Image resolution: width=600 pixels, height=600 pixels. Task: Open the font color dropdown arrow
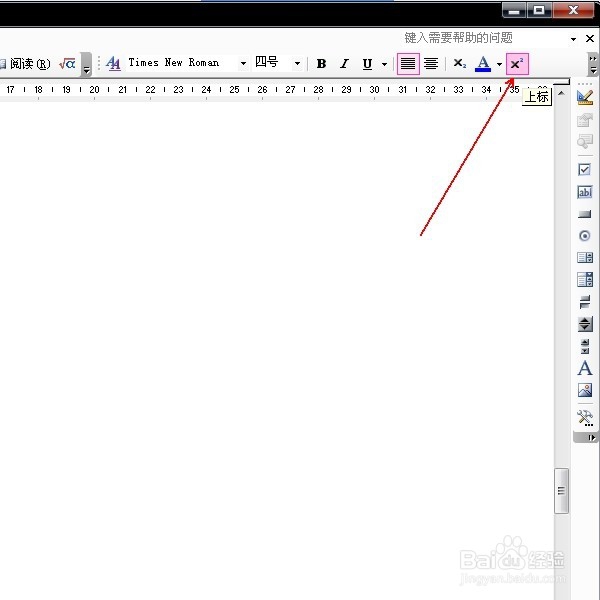tap(499, 64)
